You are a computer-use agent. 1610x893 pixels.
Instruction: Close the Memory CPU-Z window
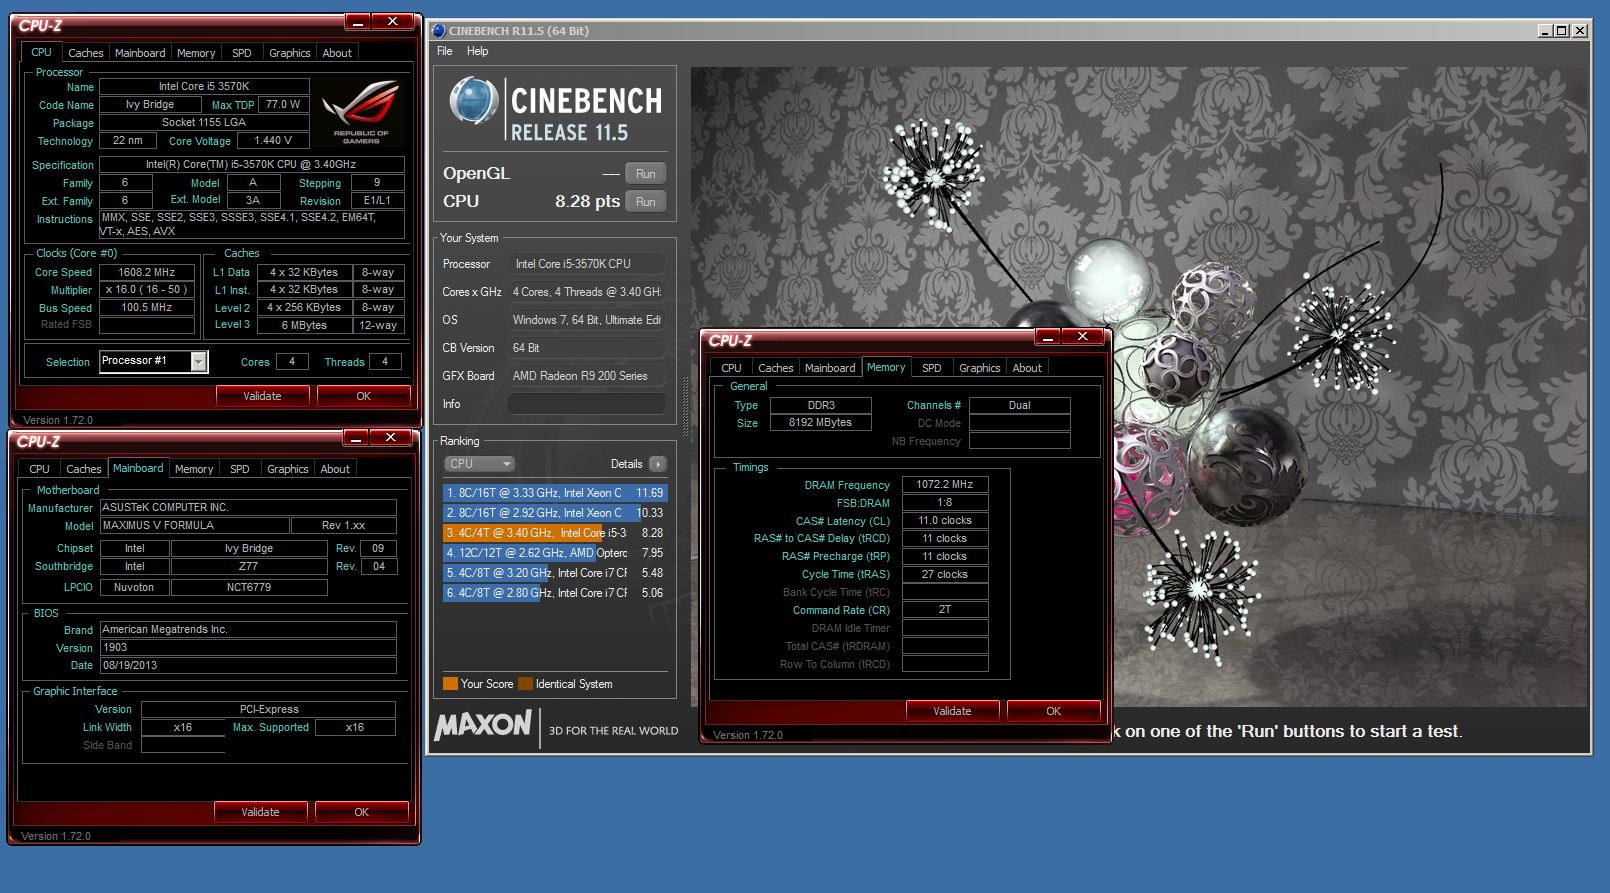pos(1082,337)
